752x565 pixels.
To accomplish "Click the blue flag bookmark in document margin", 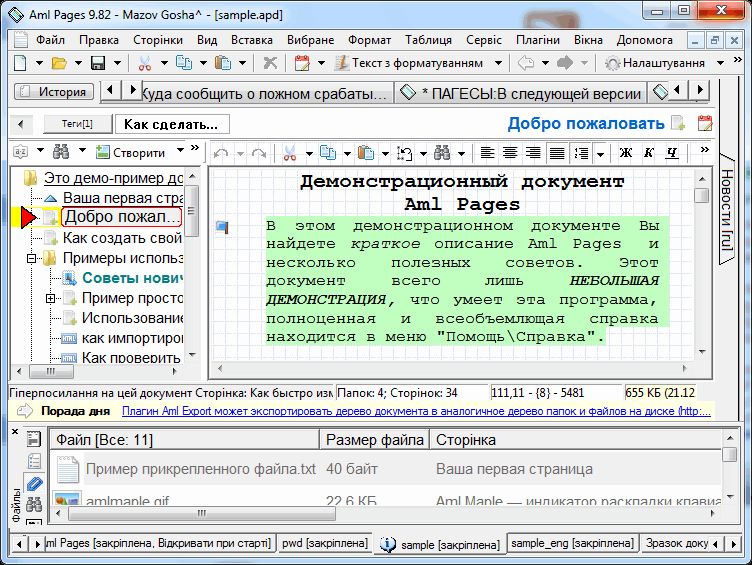I will (222, 227).
